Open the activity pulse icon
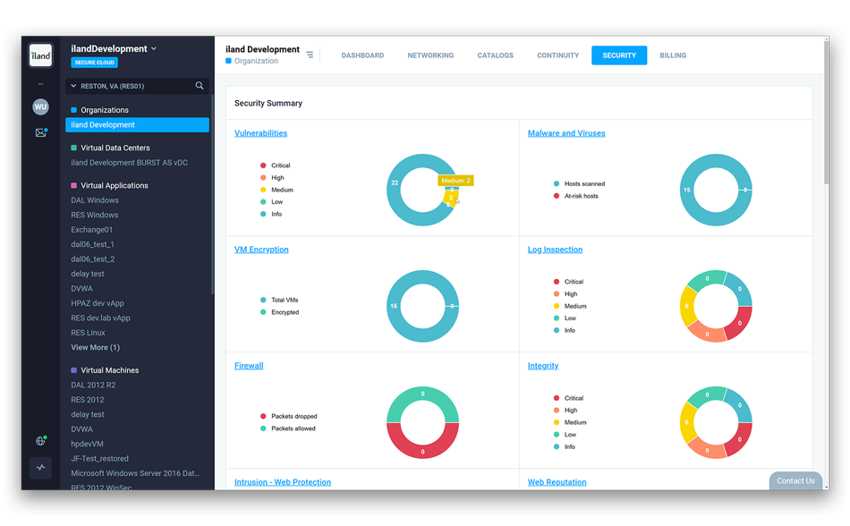Image resolution: width=850 pixels, height=526 pixels. pyautogui.click(x=41, y=467)
